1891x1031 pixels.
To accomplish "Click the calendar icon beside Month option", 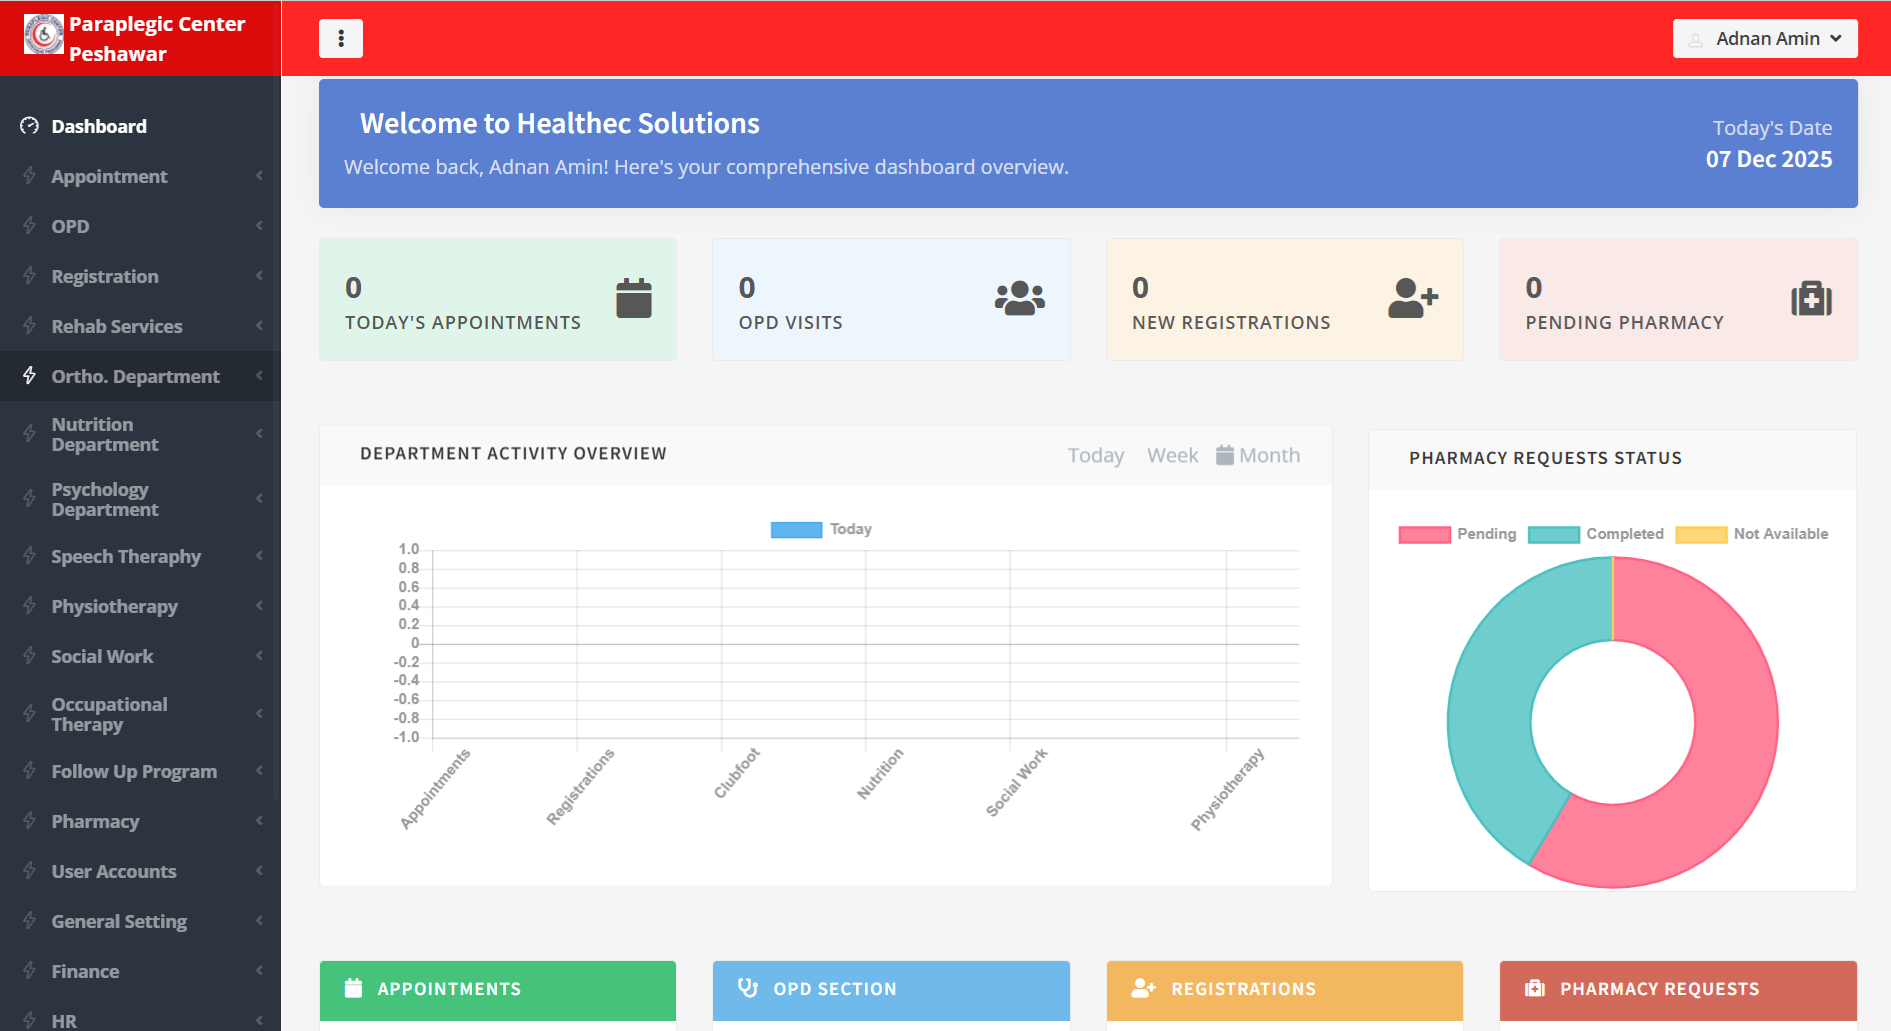I will (1224, 453).
